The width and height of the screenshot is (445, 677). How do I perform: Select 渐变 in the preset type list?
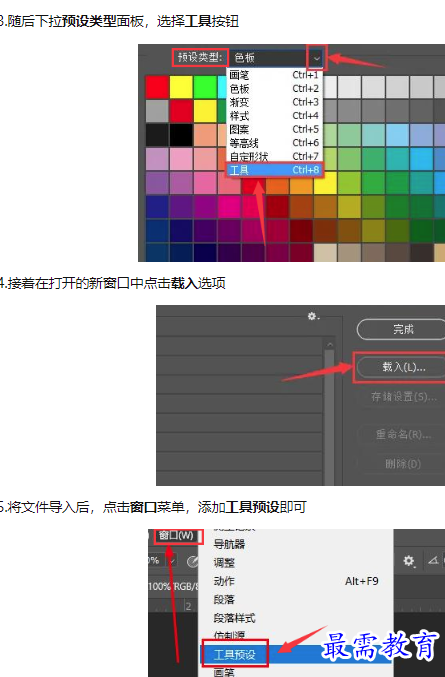click(x=274, y=102)
